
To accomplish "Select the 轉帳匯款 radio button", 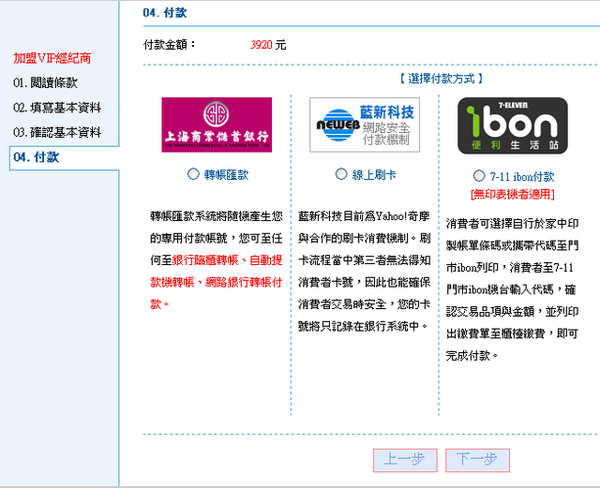I will coord(193,175).
